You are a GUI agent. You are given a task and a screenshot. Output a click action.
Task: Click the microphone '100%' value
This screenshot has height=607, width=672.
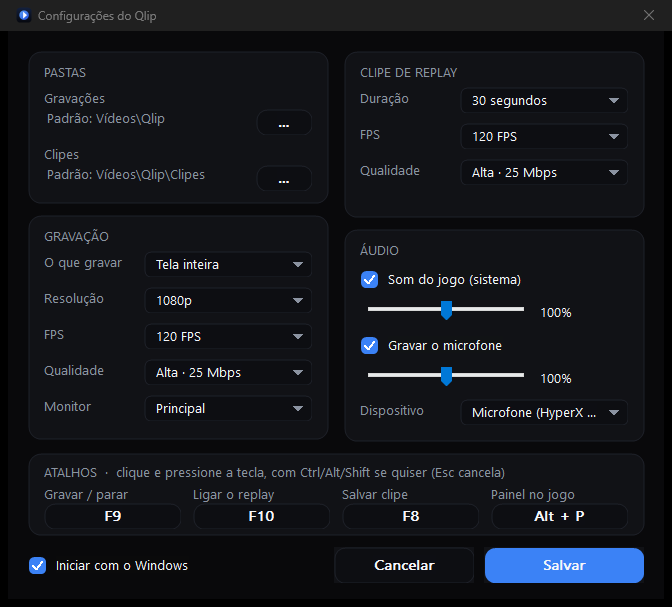point(556,379)
